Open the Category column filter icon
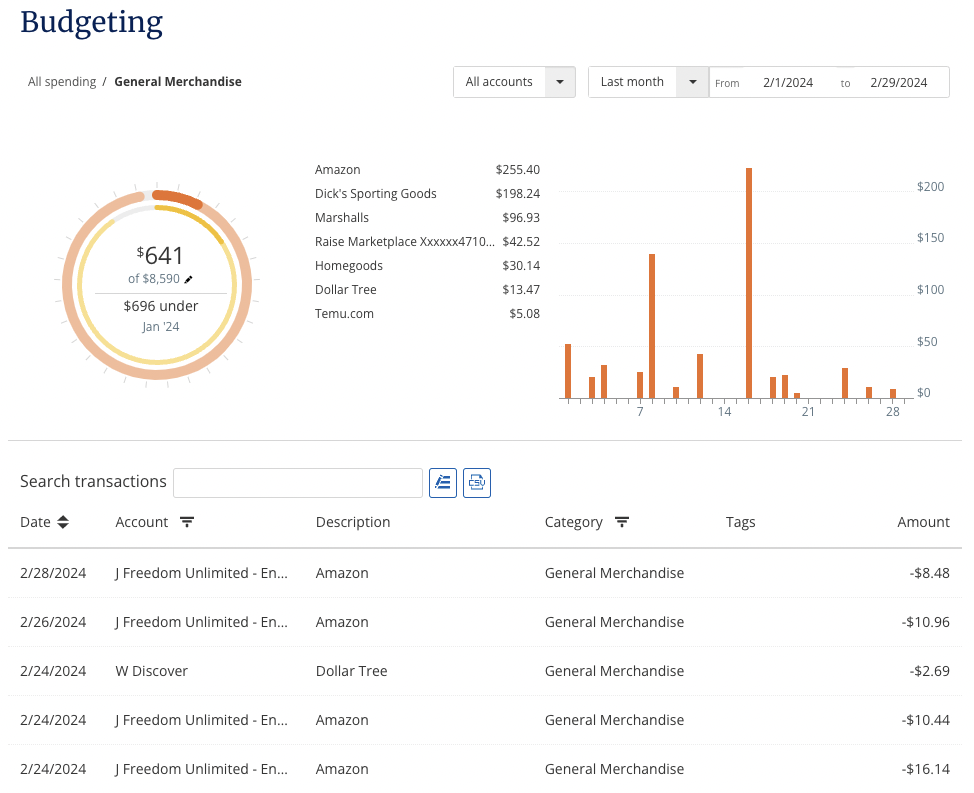This screenshot has height=793, width=974. pos(622,522)
